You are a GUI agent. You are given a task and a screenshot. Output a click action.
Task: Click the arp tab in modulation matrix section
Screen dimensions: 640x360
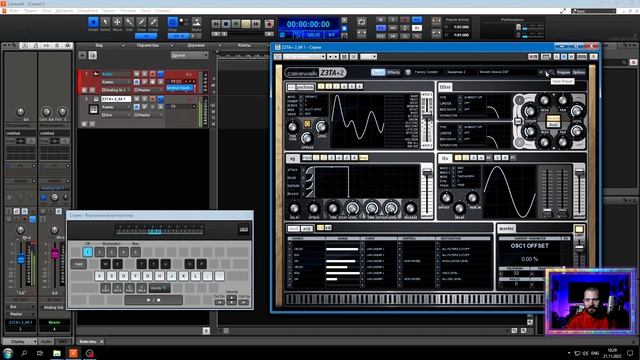click(307, 228)
